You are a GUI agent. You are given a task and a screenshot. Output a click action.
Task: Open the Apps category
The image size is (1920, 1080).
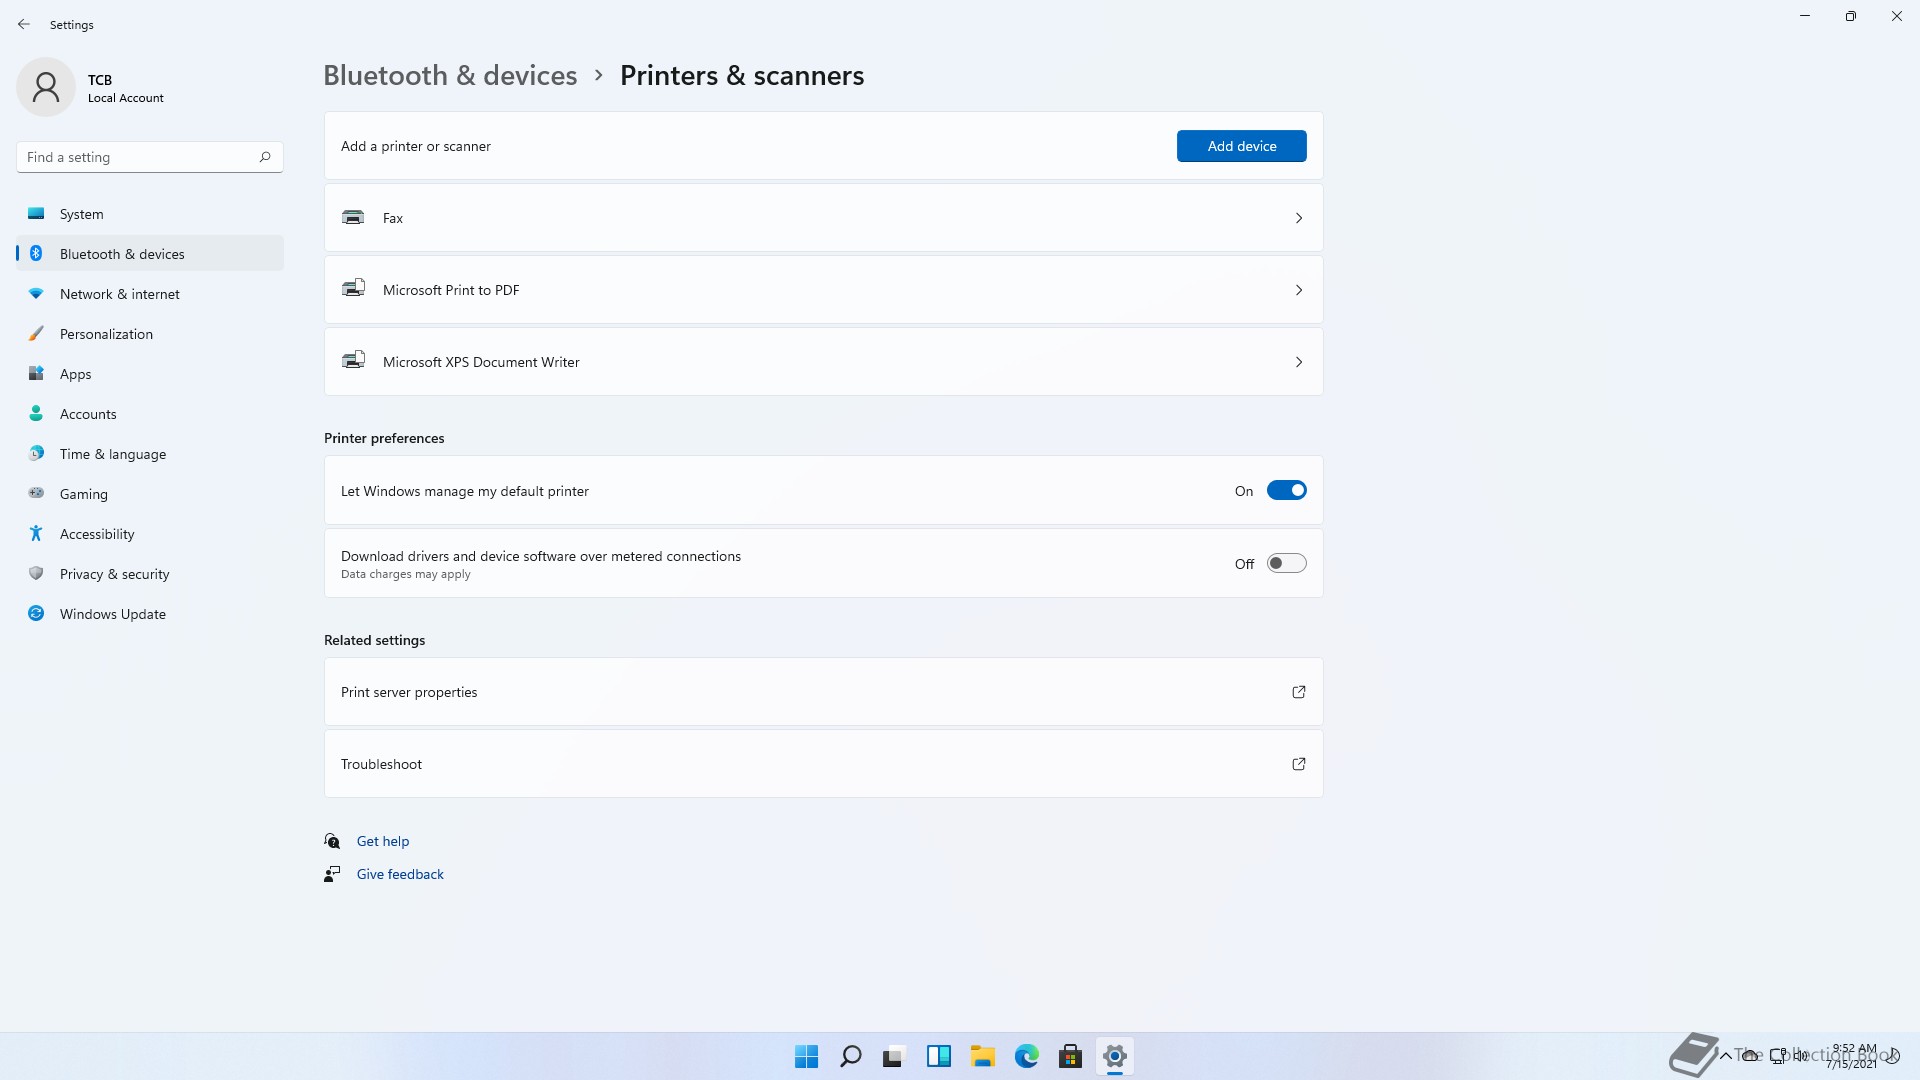pos(150,374)
